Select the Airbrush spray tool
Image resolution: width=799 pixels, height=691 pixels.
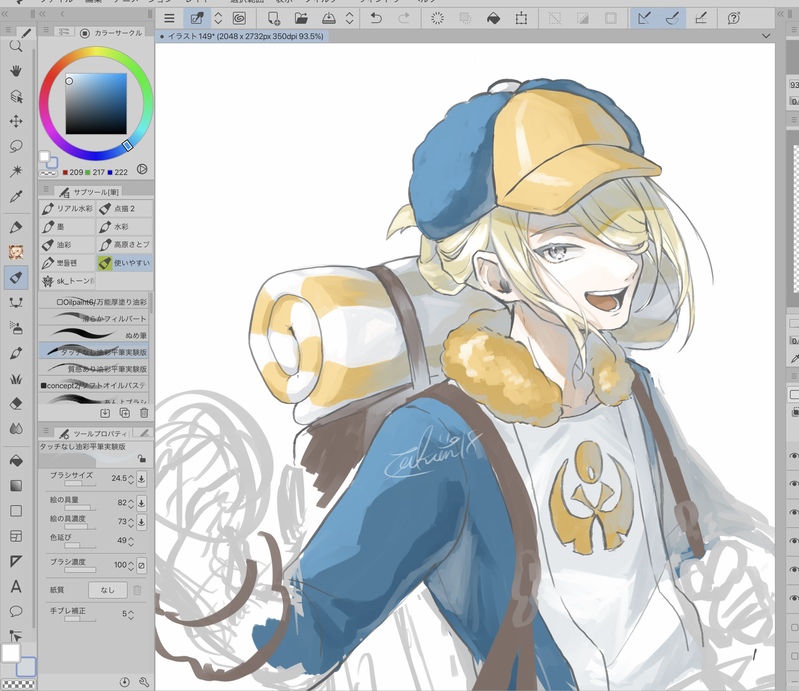16,328
